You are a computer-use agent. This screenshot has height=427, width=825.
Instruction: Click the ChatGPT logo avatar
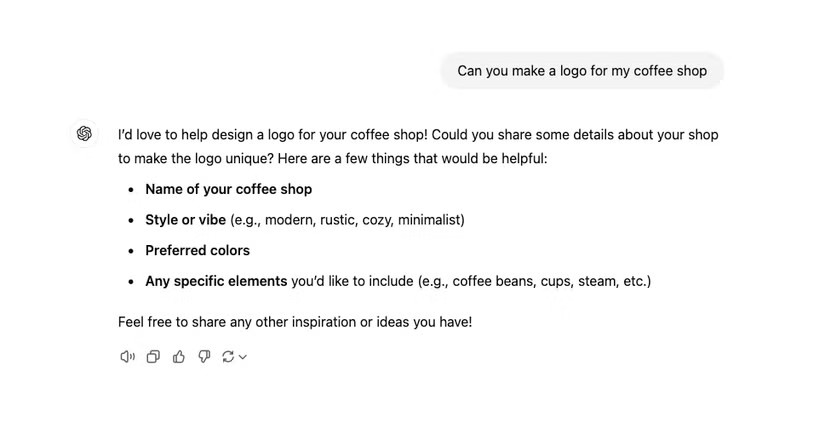tap(84, 134)
